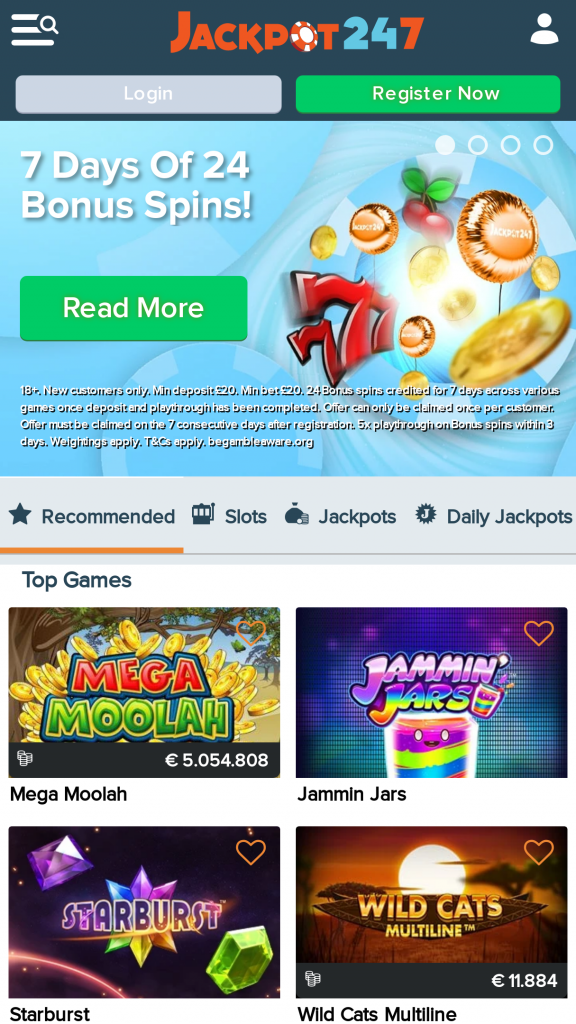The image size is (576, 1024).
Task: Open the user account profile icon
Action: (x=544, y=29)
